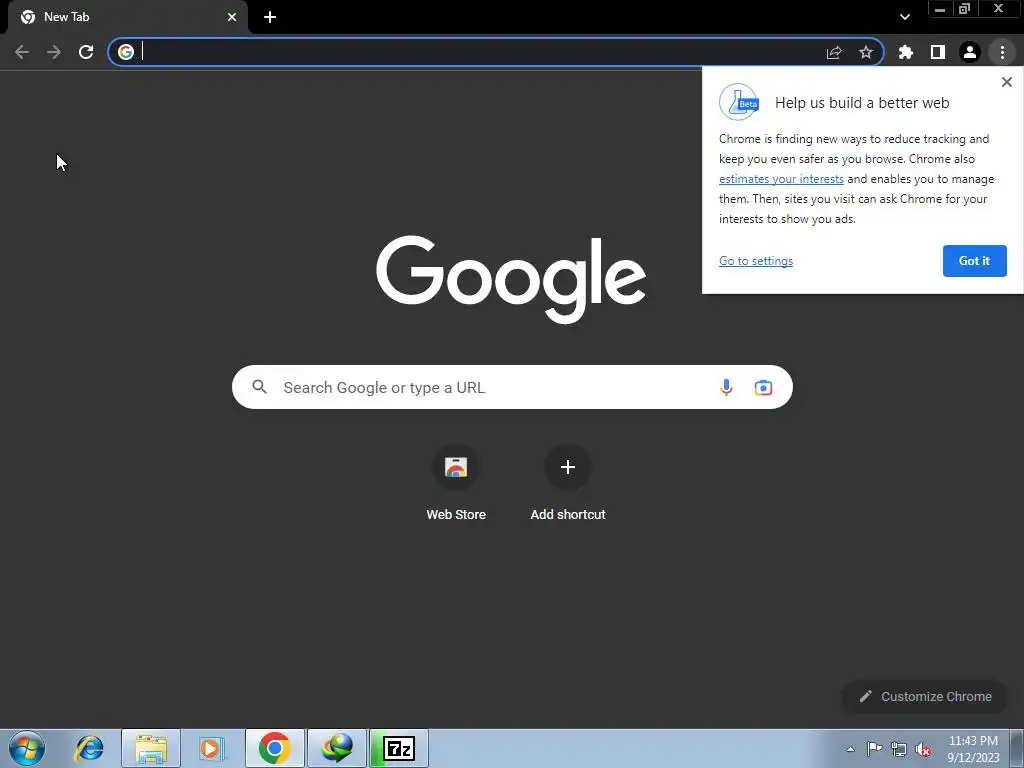The width and height of the screenshot is (1024, 768).
Task: Follow the 'Go to settings' link
Action: (756, 261)
